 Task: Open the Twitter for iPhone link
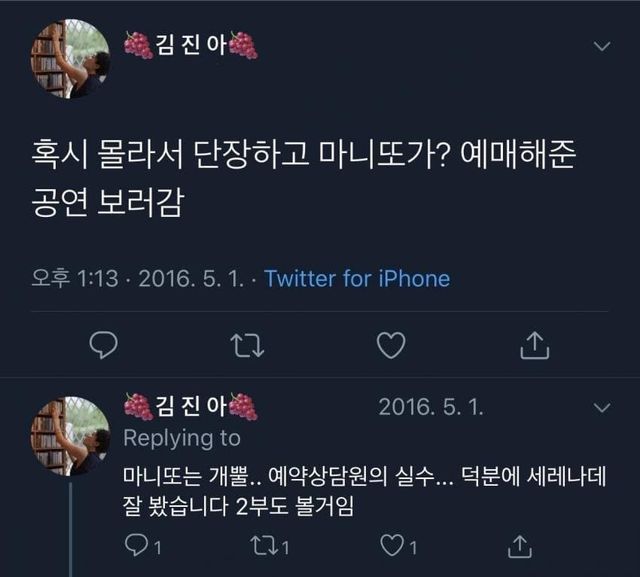click(x=357, y=279)
